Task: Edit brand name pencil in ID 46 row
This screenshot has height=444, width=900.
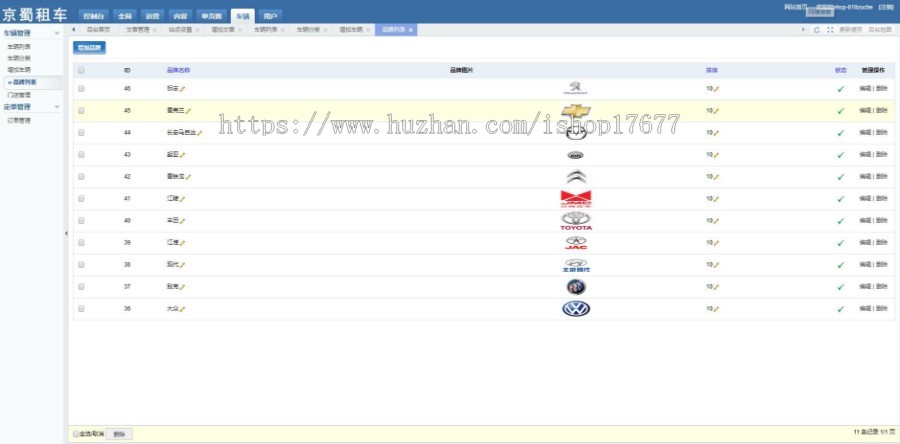Action: 183,89
